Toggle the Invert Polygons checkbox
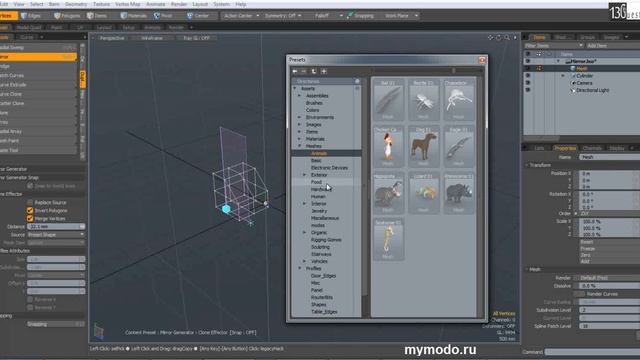This screenshot has height=360, width=640. (30, 211)
